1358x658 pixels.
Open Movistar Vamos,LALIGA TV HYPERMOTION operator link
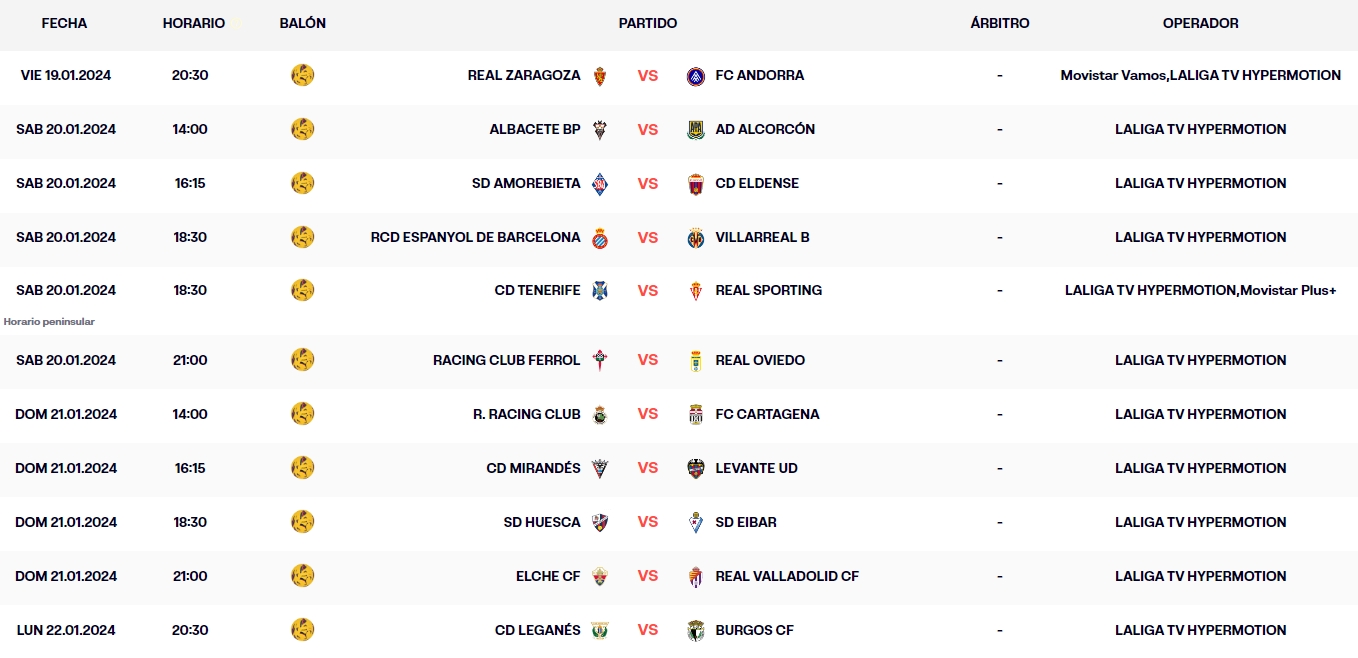[1200, 75]
